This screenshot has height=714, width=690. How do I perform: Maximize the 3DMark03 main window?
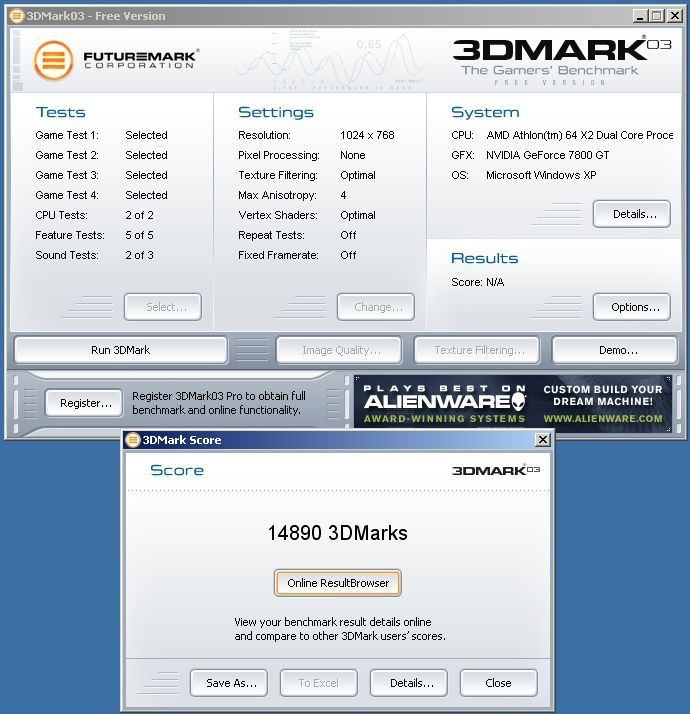(657, 16)
